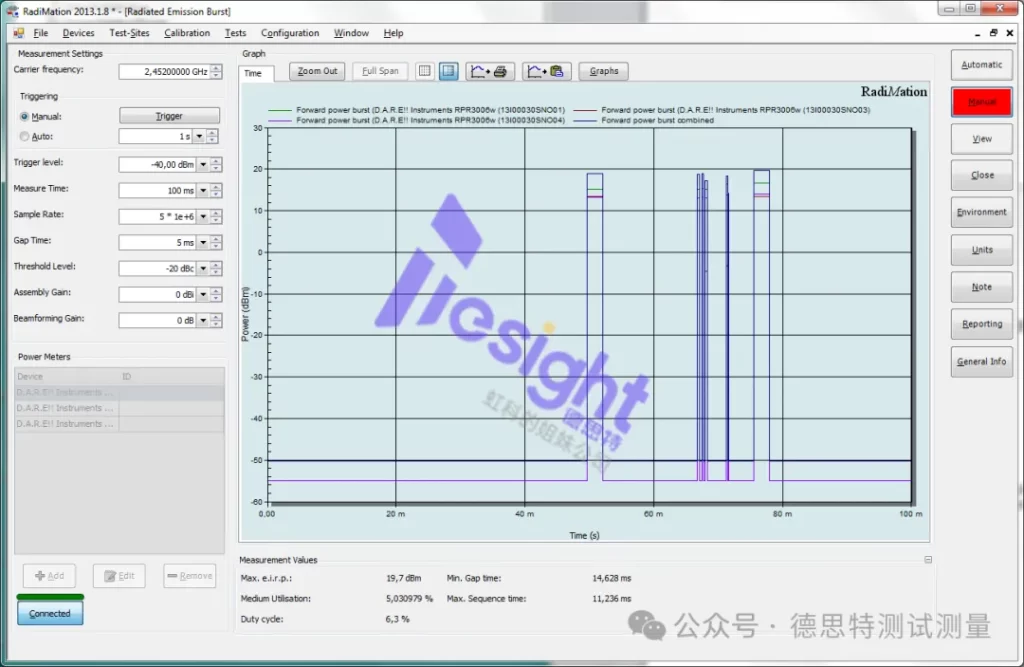Screen dimensions: 1024x667
Task: Click the Connected status button
Action: pos(50,613)
